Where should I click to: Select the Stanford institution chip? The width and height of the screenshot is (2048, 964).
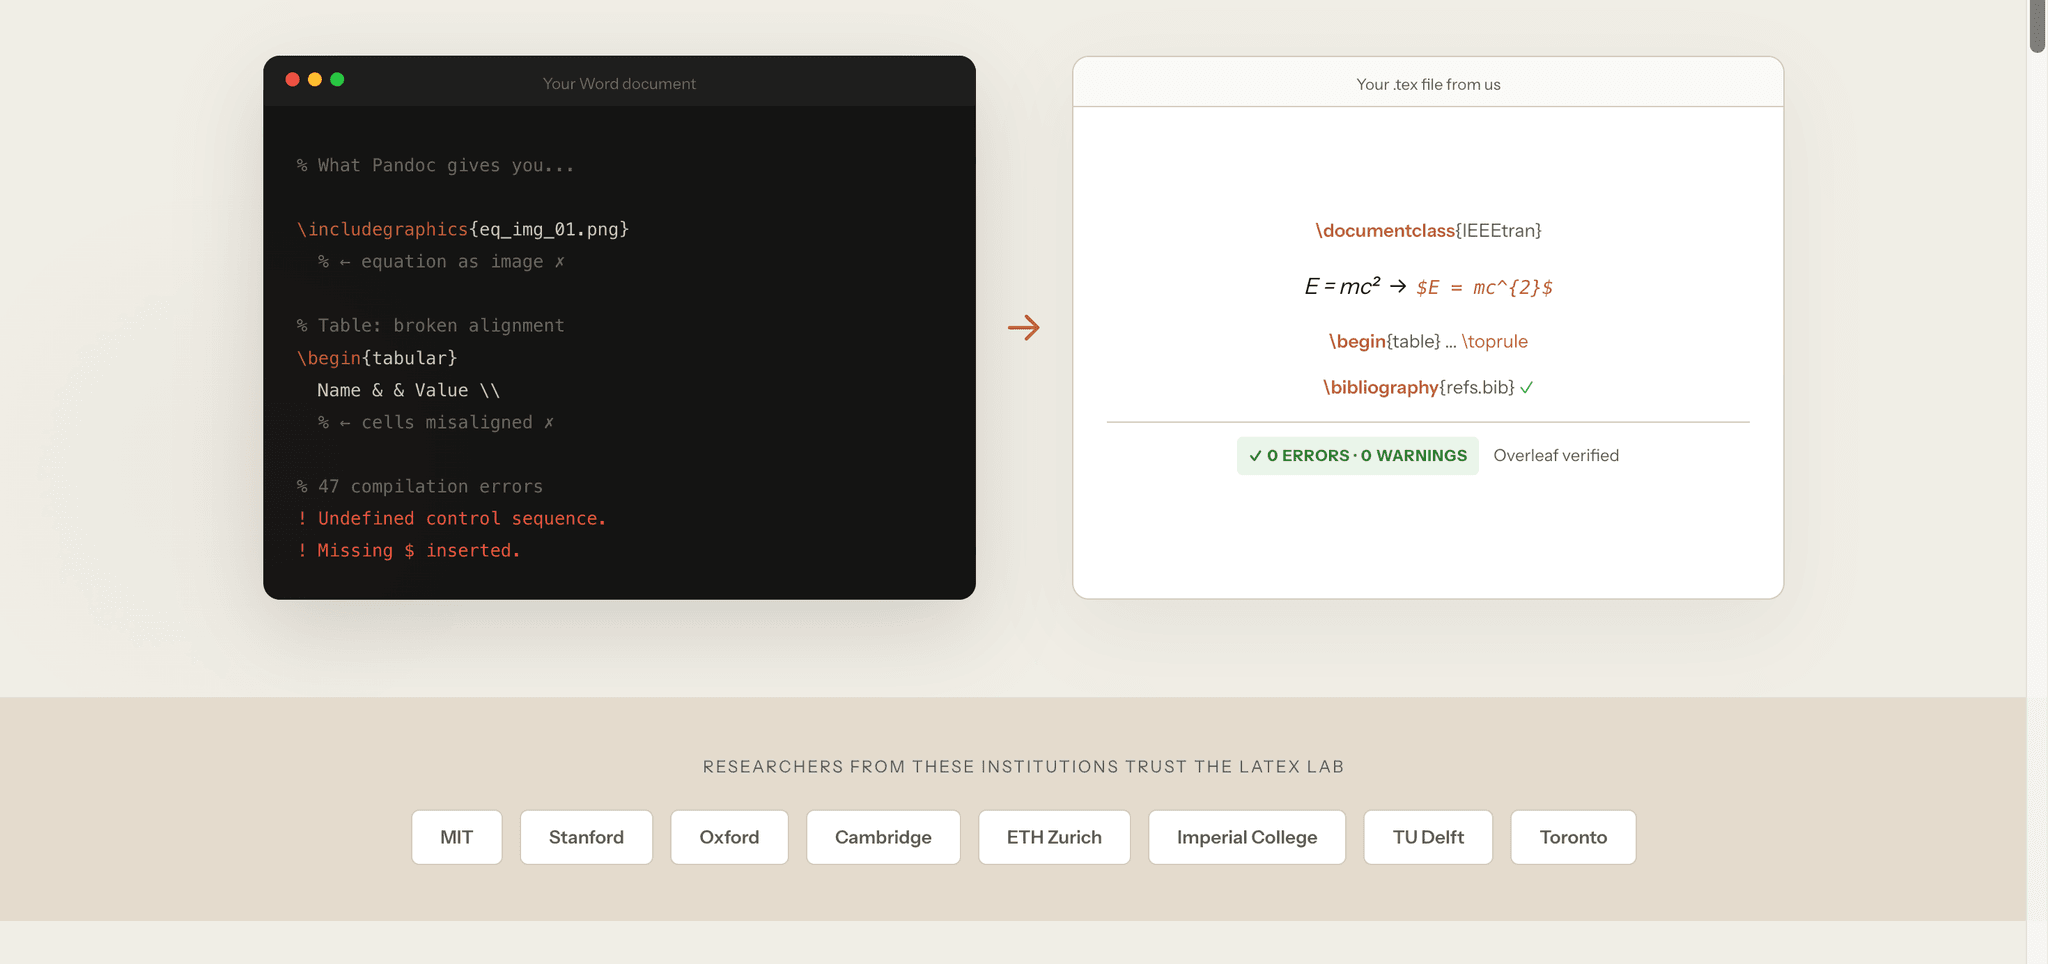(x=586, y=837)
